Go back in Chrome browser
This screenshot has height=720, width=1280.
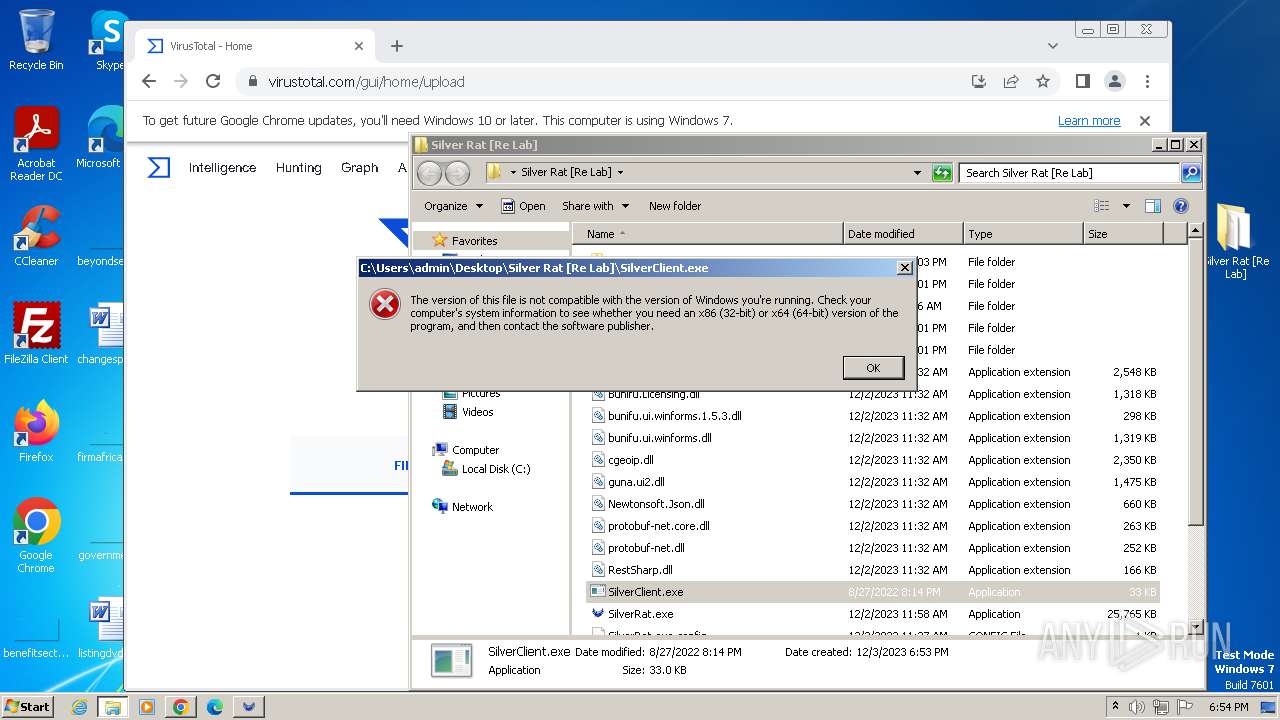[x=149, y=82]
